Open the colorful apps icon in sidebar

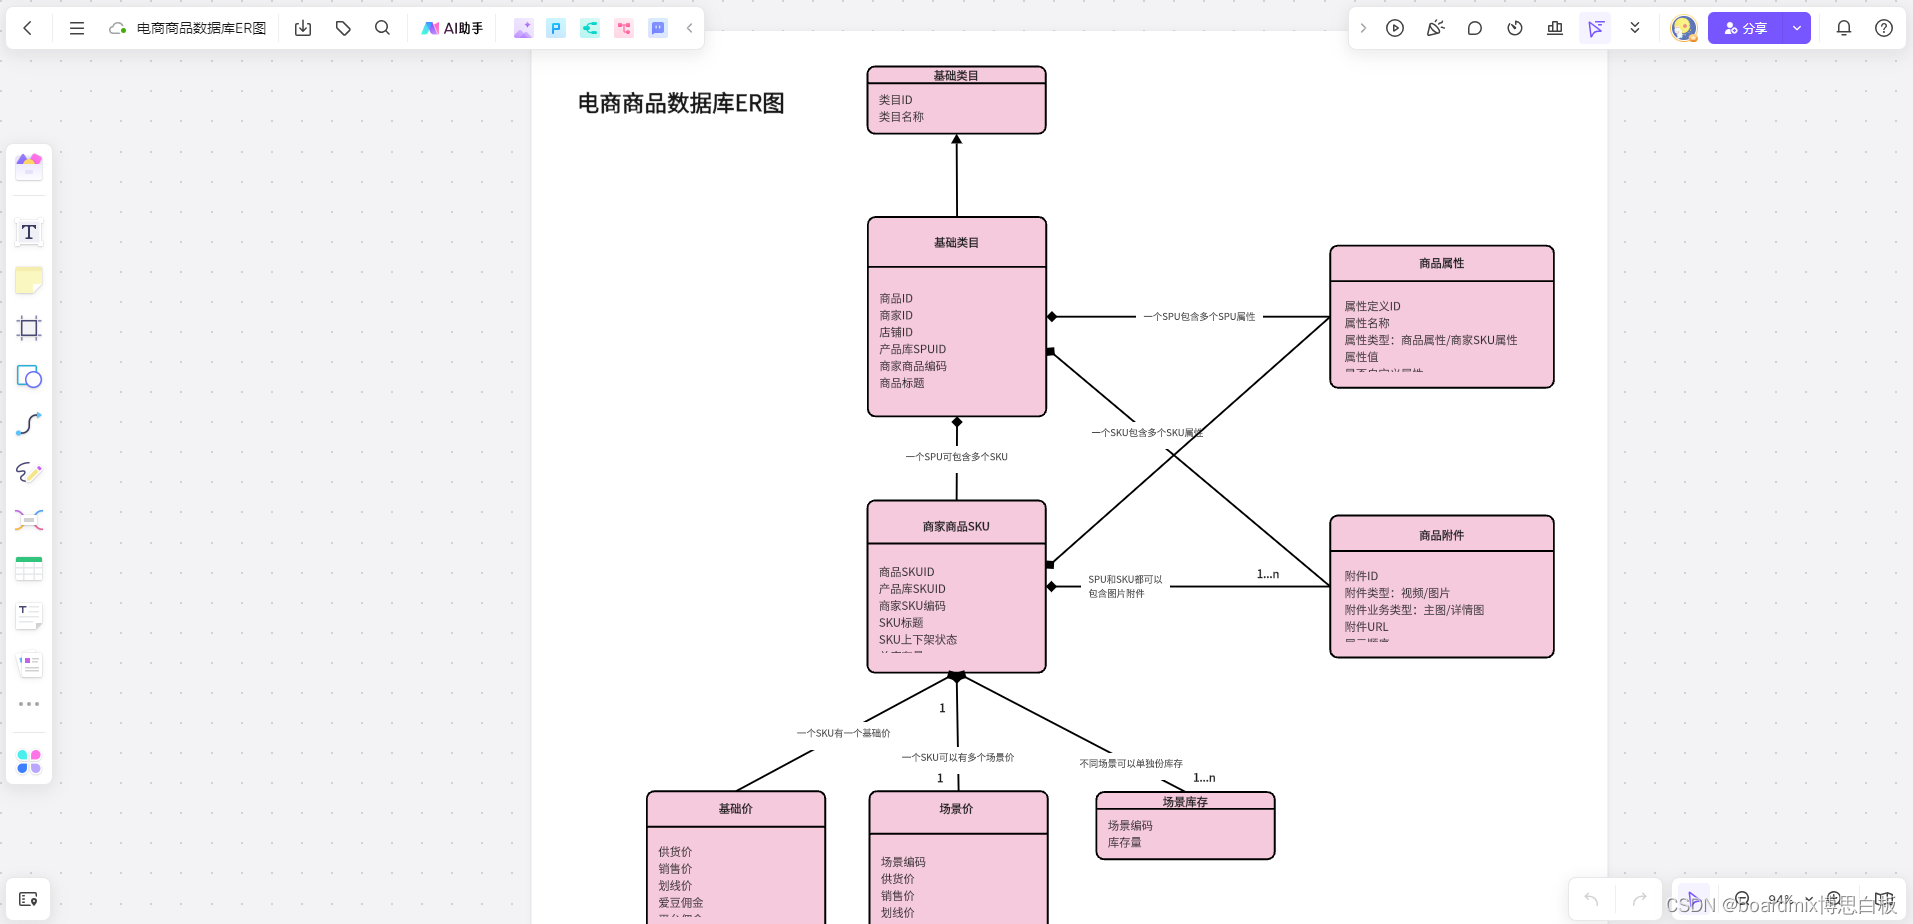(x=29, y=762)
